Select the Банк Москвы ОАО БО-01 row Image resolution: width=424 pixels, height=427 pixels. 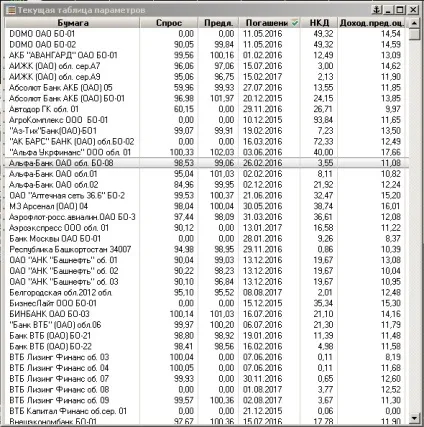coord(206,239)
